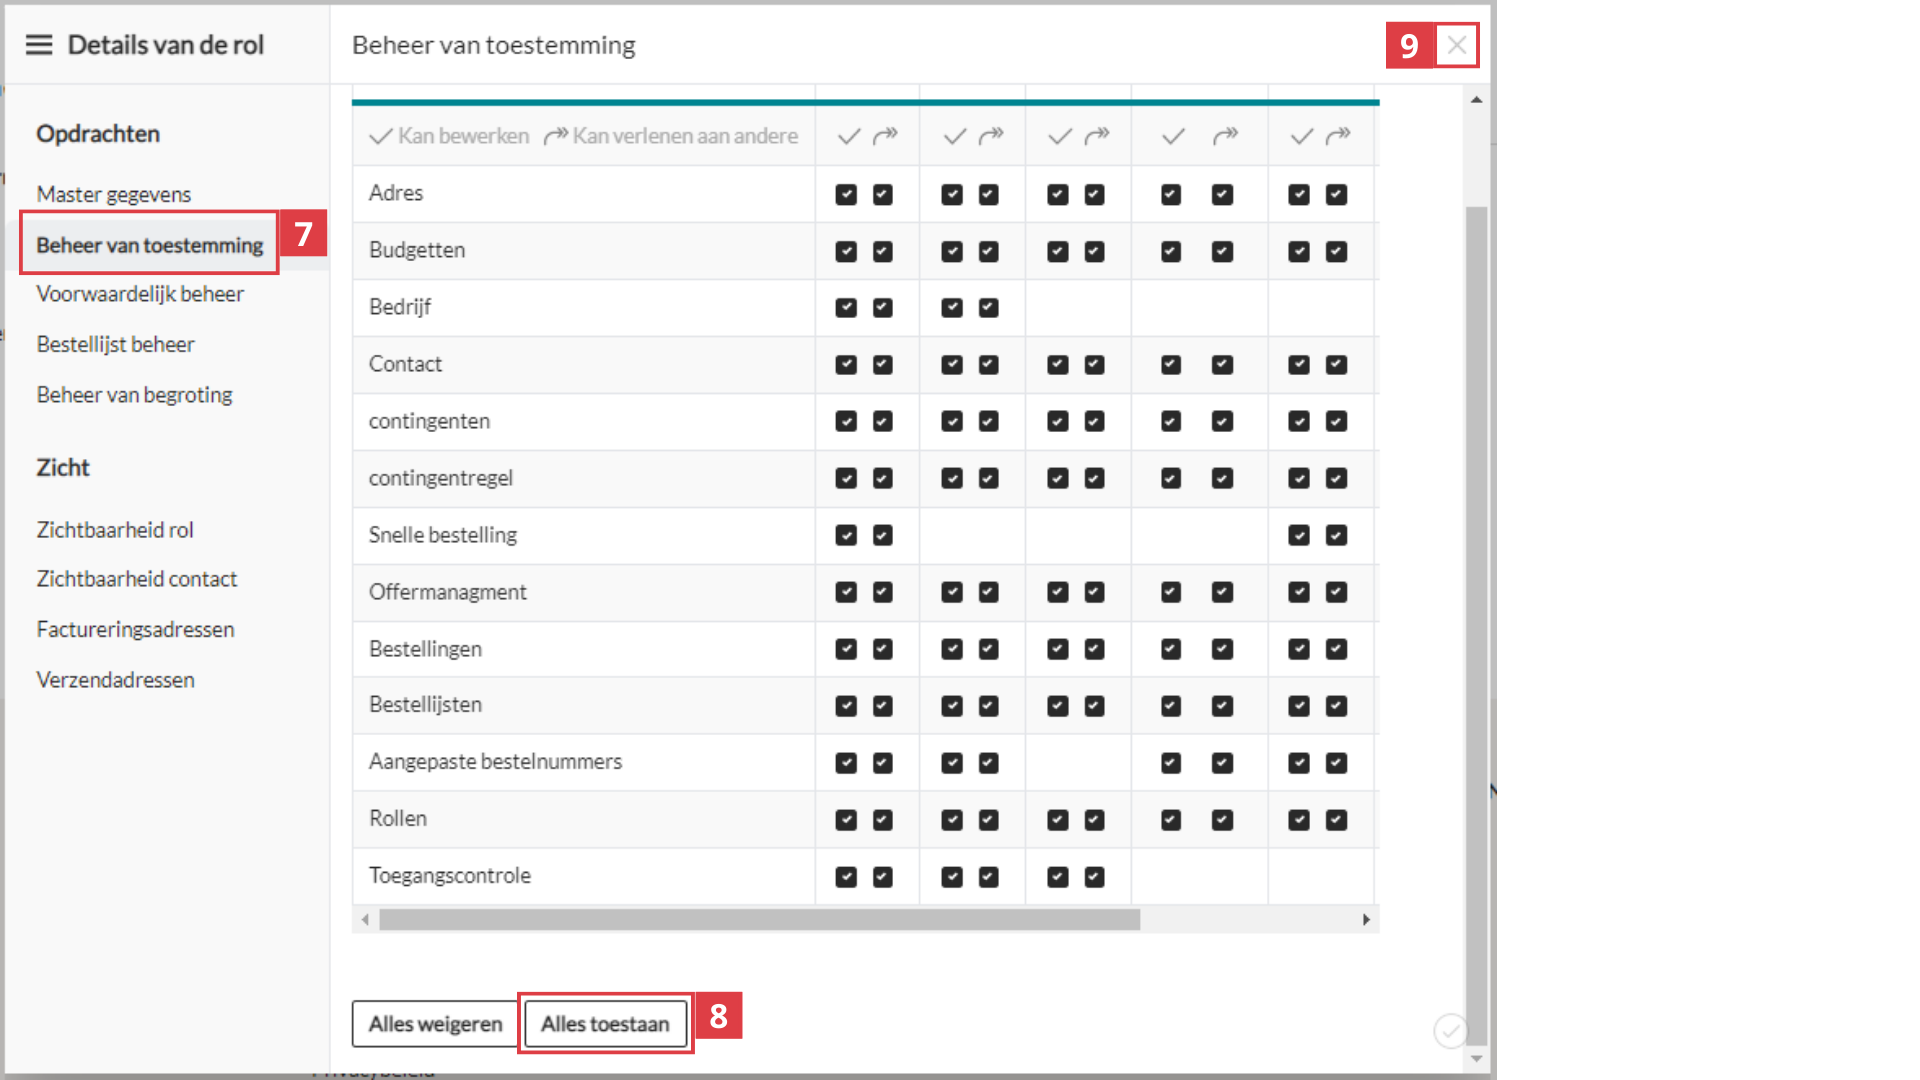Click the 'Kan verlenen aan andere' arrow legend icon

pos(556,136)
